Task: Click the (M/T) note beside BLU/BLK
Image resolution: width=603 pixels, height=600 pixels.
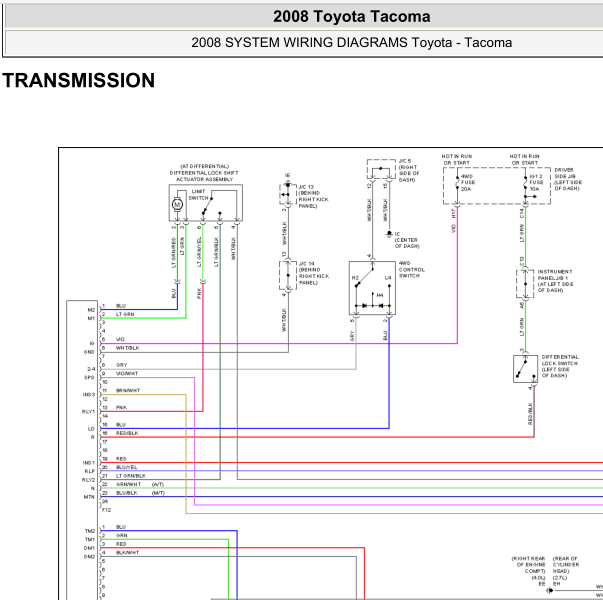Action: tap(158, 493)
